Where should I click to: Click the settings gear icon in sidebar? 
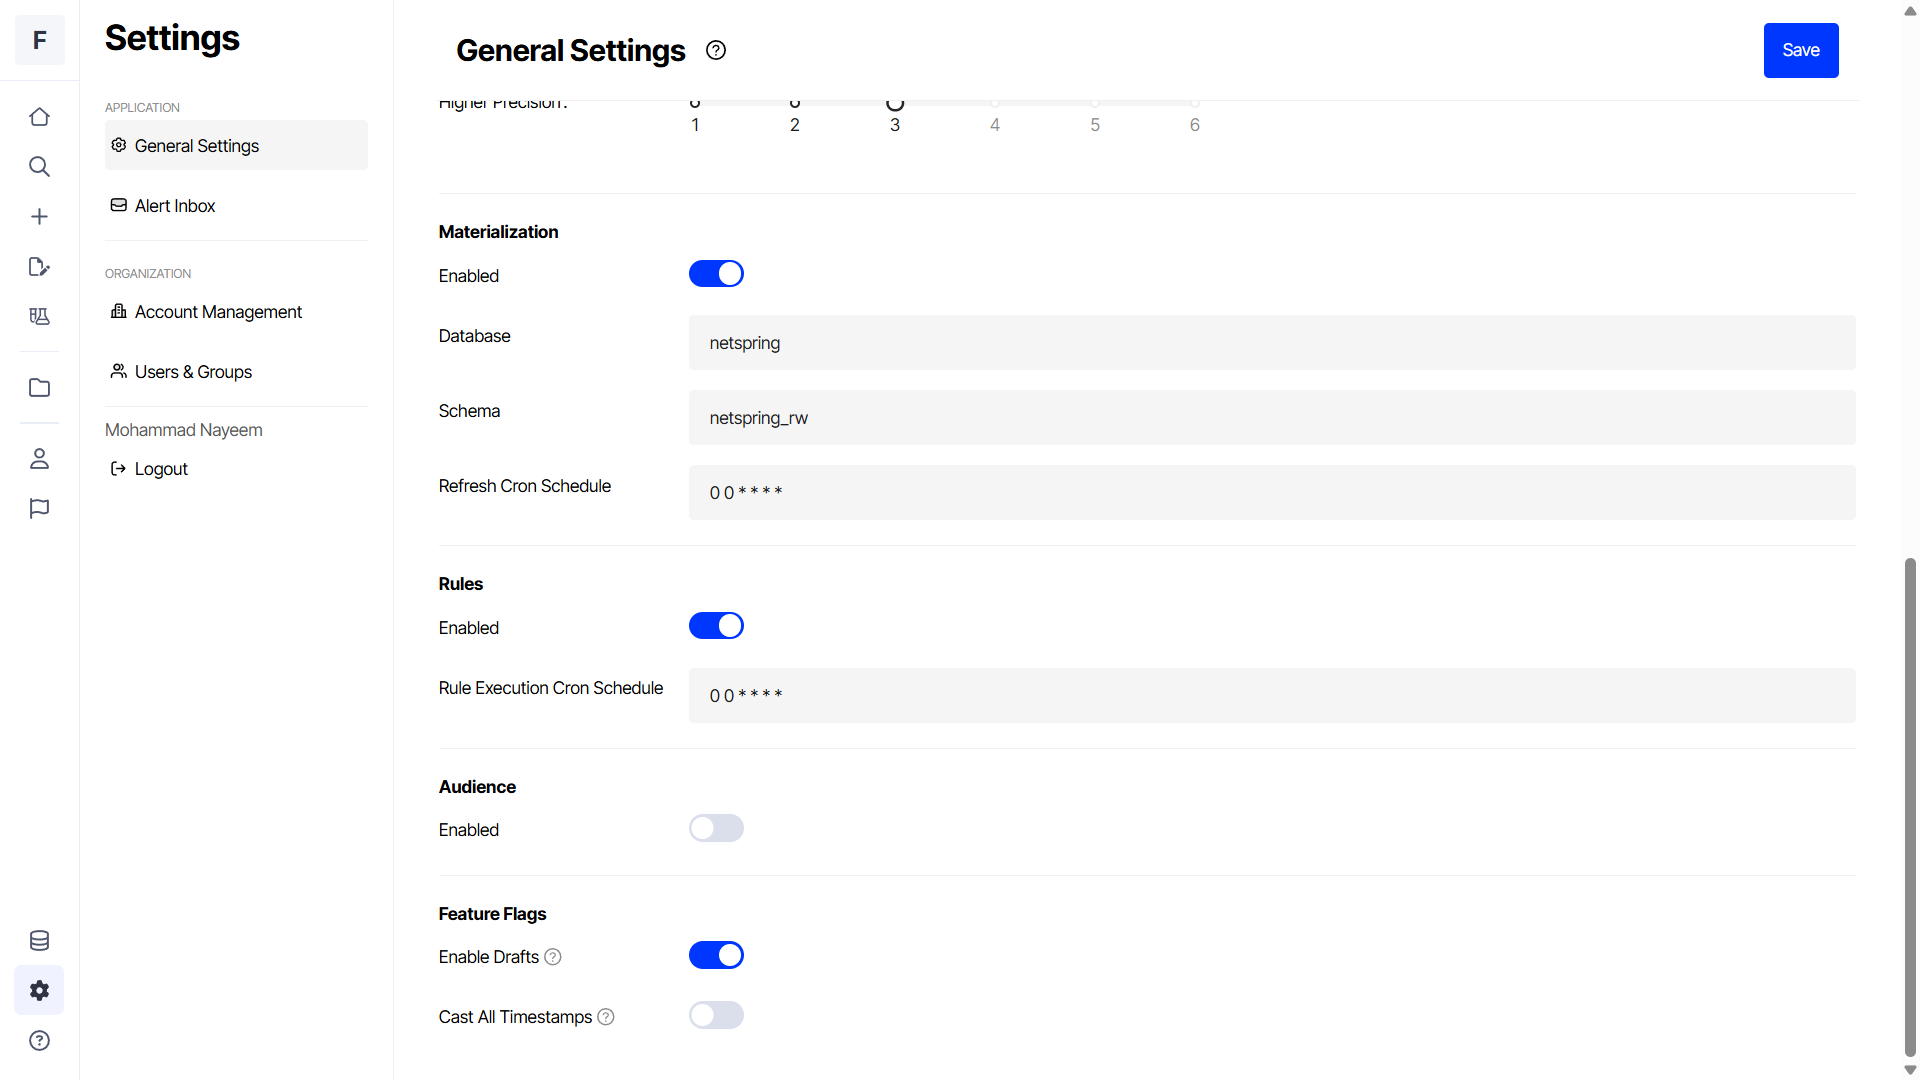click(x=39, y=991)
